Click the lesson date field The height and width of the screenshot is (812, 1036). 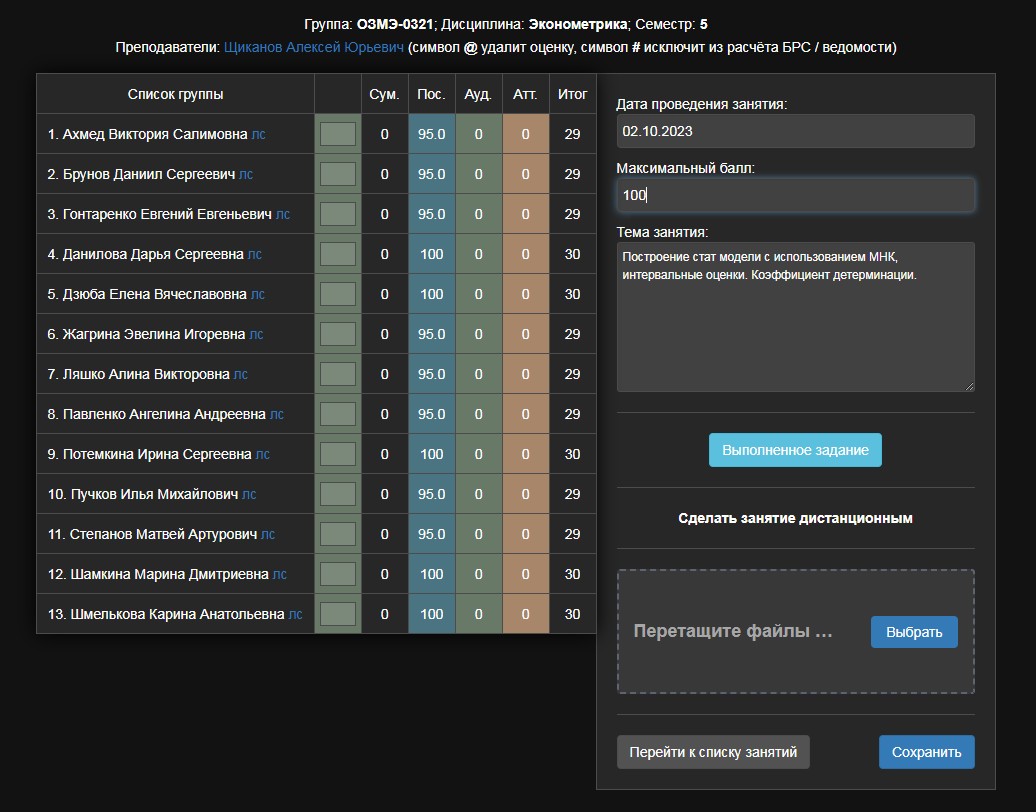tap(795, 131)
